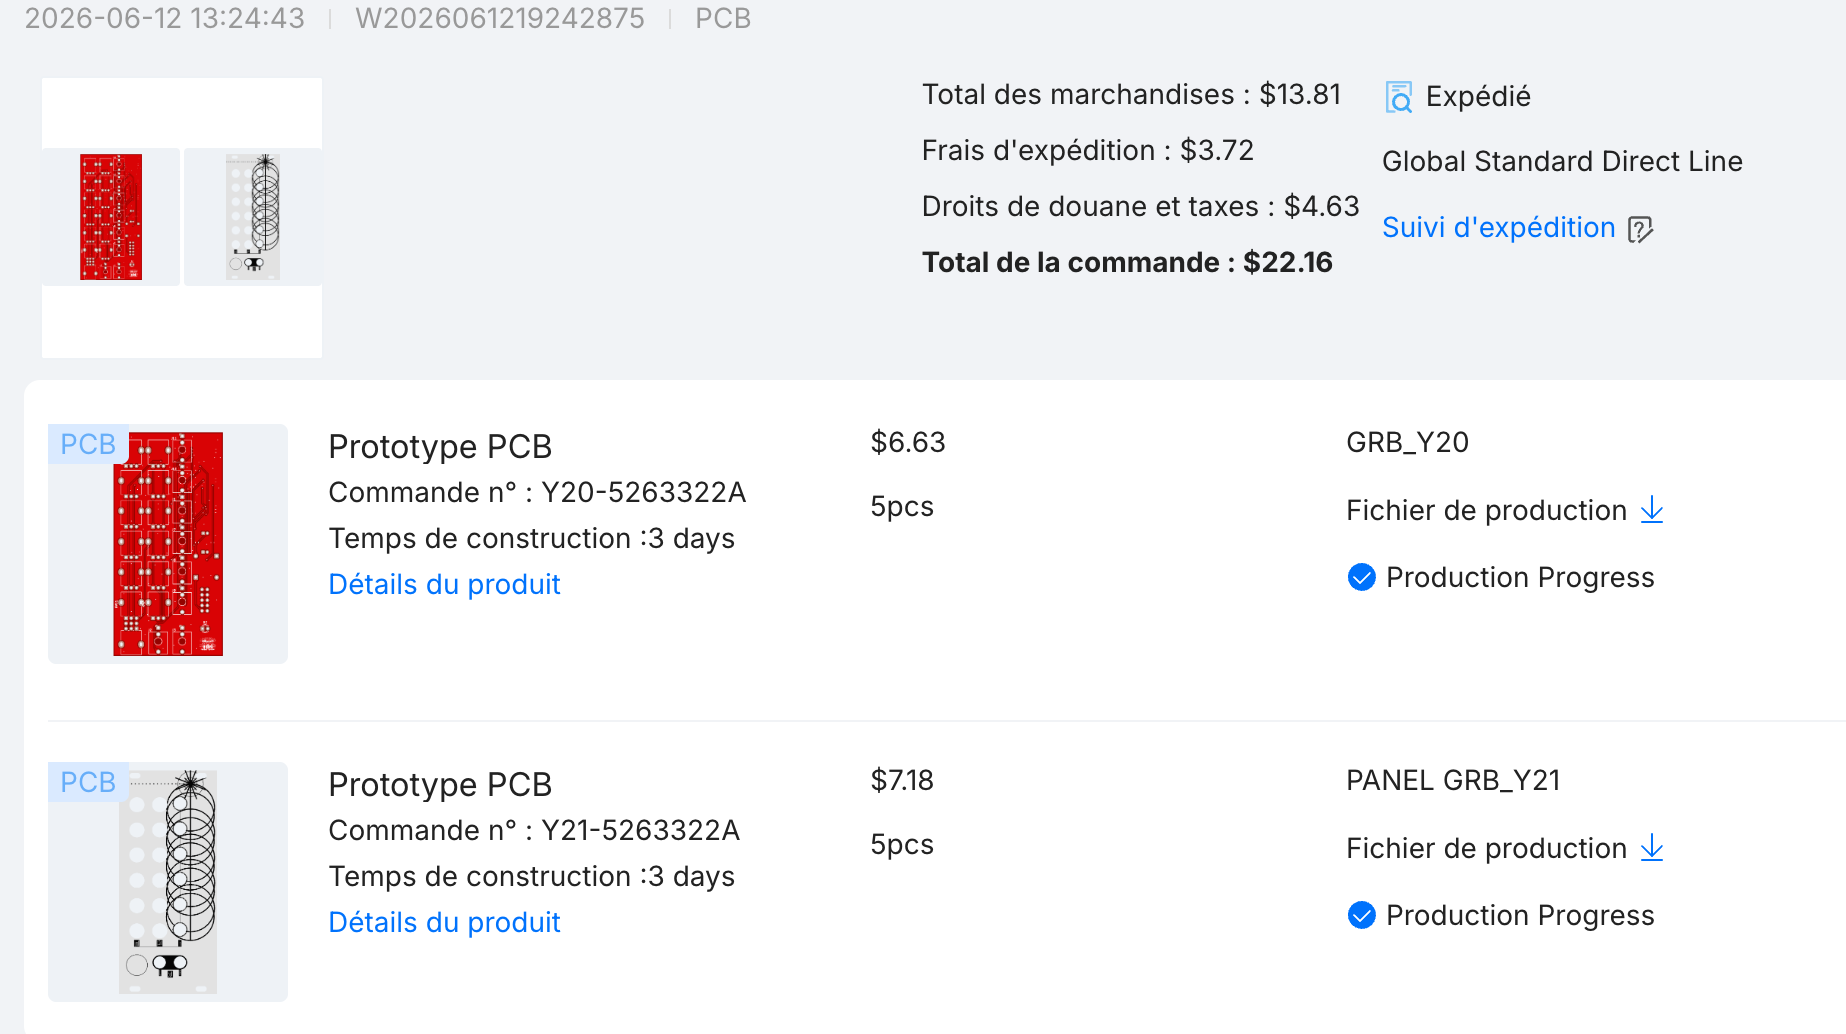Open Détails du produit for Y21-5263322A
The image size is (1846, 1034).
click(444, 922)
